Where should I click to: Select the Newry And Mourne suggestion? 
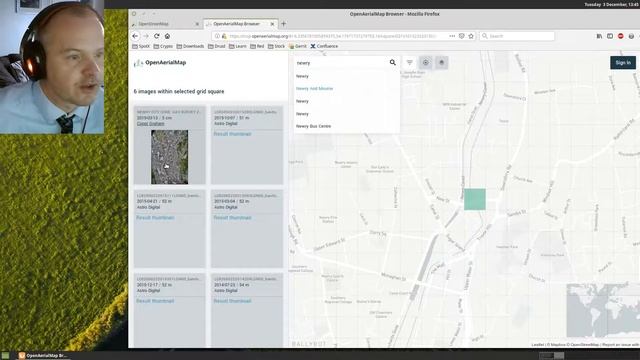pyautogui.click(x=314, y=89)
